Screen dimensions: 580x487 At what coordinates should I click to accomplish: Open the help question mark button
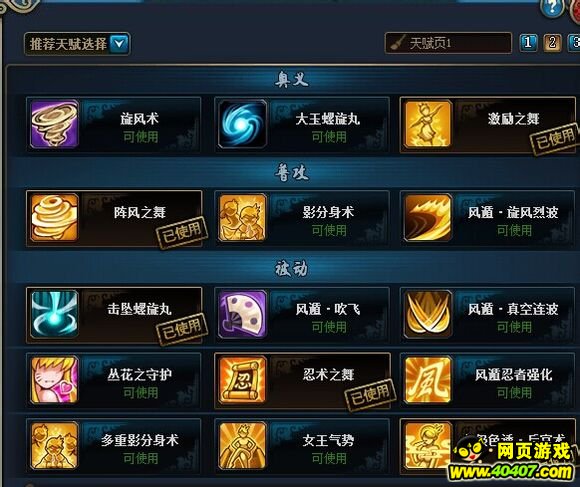pyautogui.click(x=552, y=7)
